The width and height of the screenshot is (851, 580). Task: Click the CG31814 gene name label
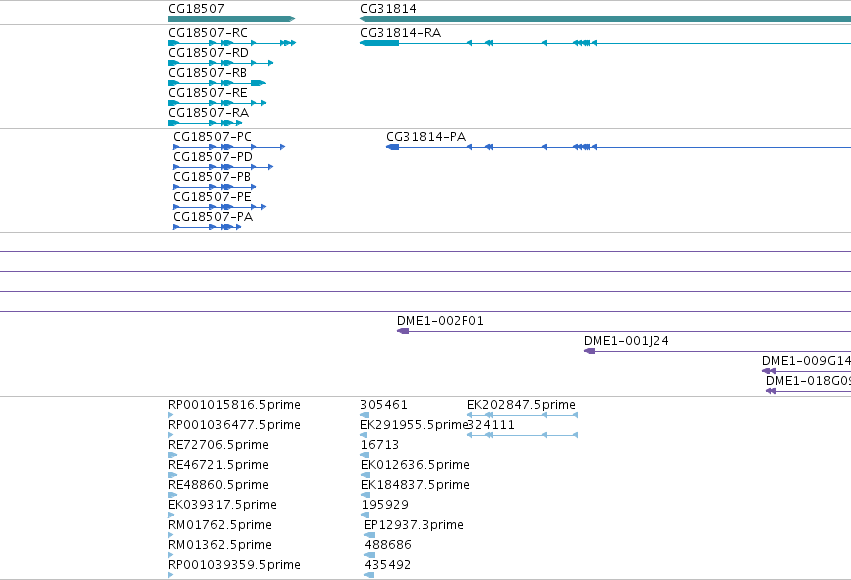(x=388, y=9)
